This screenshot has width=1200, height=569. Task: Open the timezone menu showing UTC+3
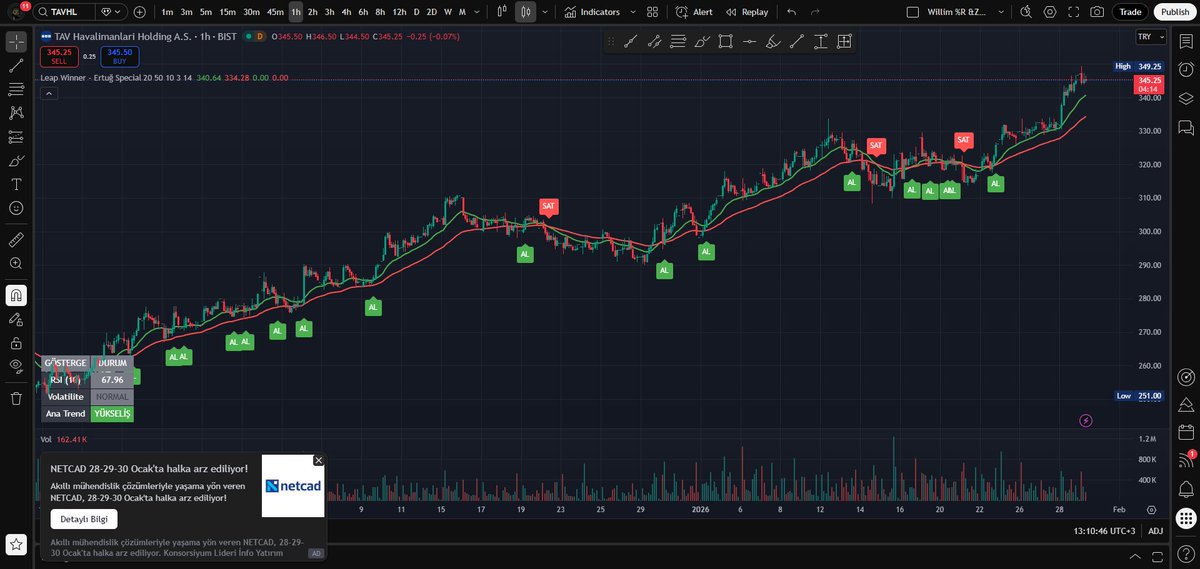click(1105, 531)
